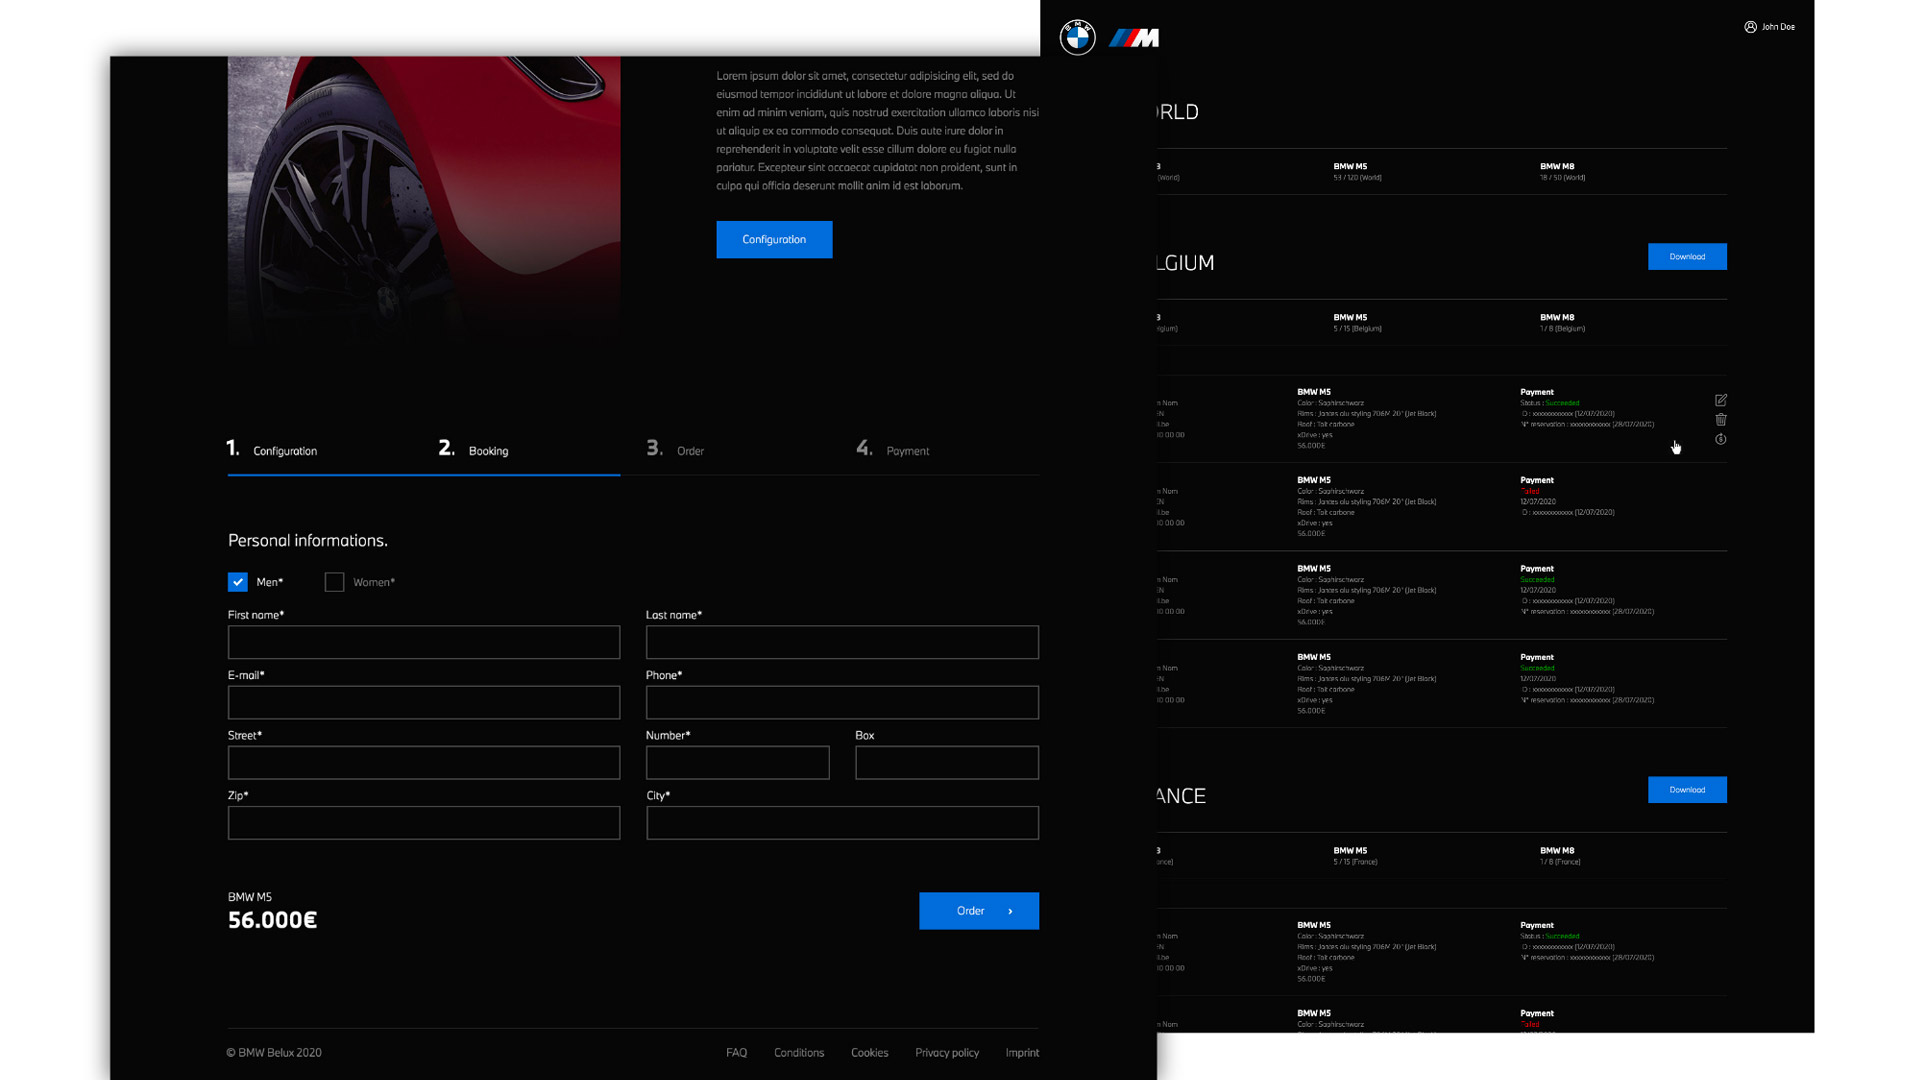Click the Order button with arrow
This screenshot has width=1920, height=1080.
(978, 911)
